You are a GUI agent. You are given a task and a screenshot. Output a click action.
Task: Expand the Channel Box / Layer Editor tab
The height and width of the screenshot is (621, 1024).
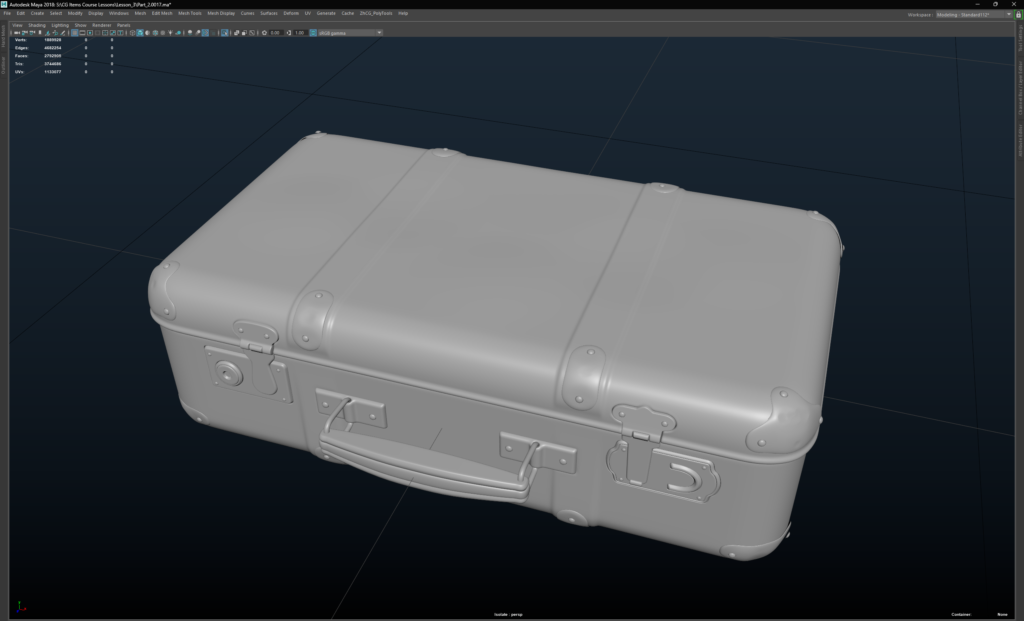1020,88
